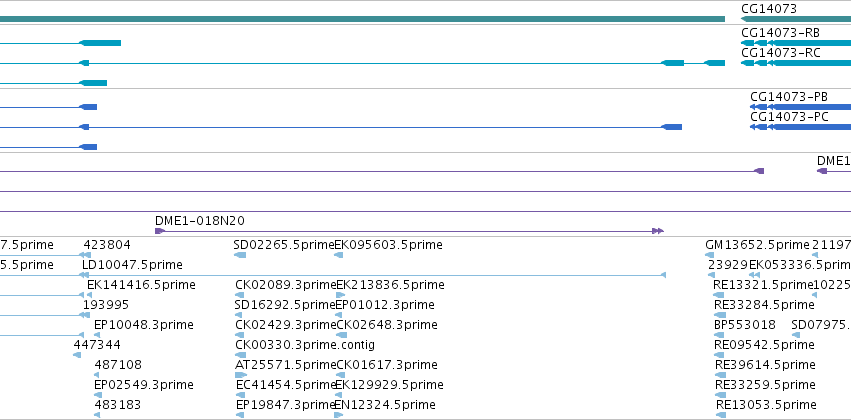The height and width of the screenshot is (420, 851).
Task: Click the 423804 feature arrow
Action: pos(85,255)
